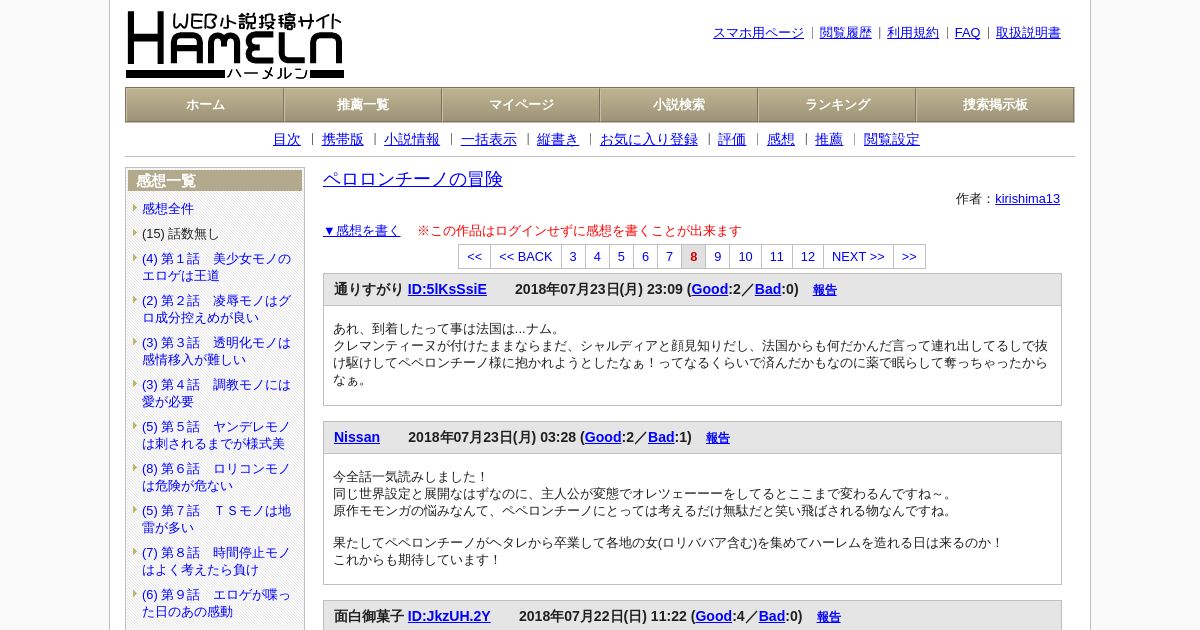Open the 推薦一覧 navigation tab
This screenshot has width=1200, height=630.
[363, 105]
